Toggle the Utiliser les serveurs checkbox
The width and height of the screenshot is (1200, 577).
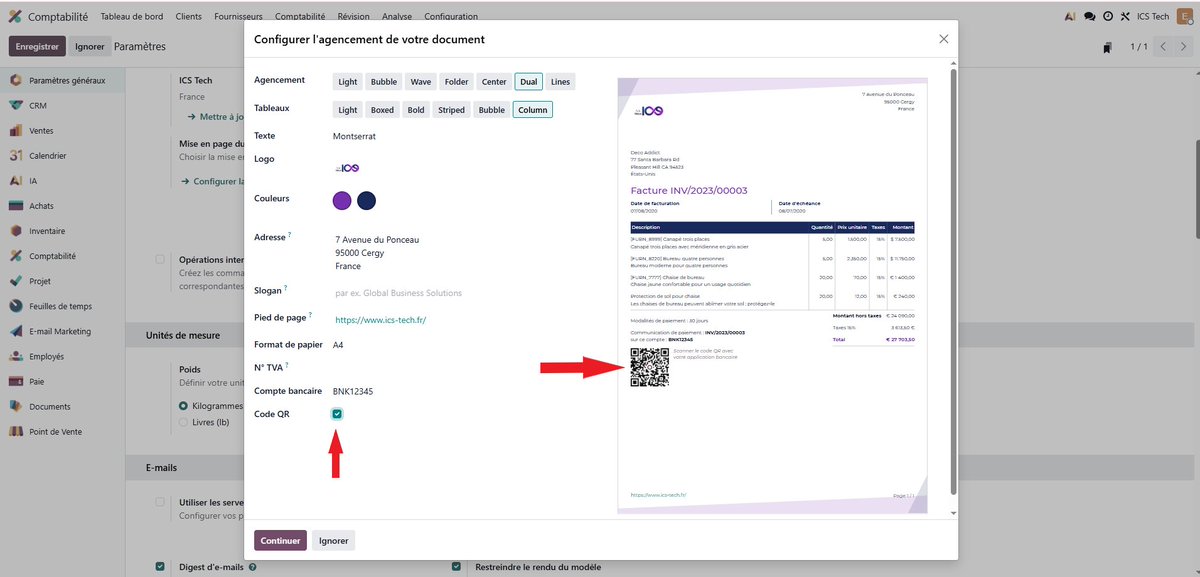pos(160,502)
